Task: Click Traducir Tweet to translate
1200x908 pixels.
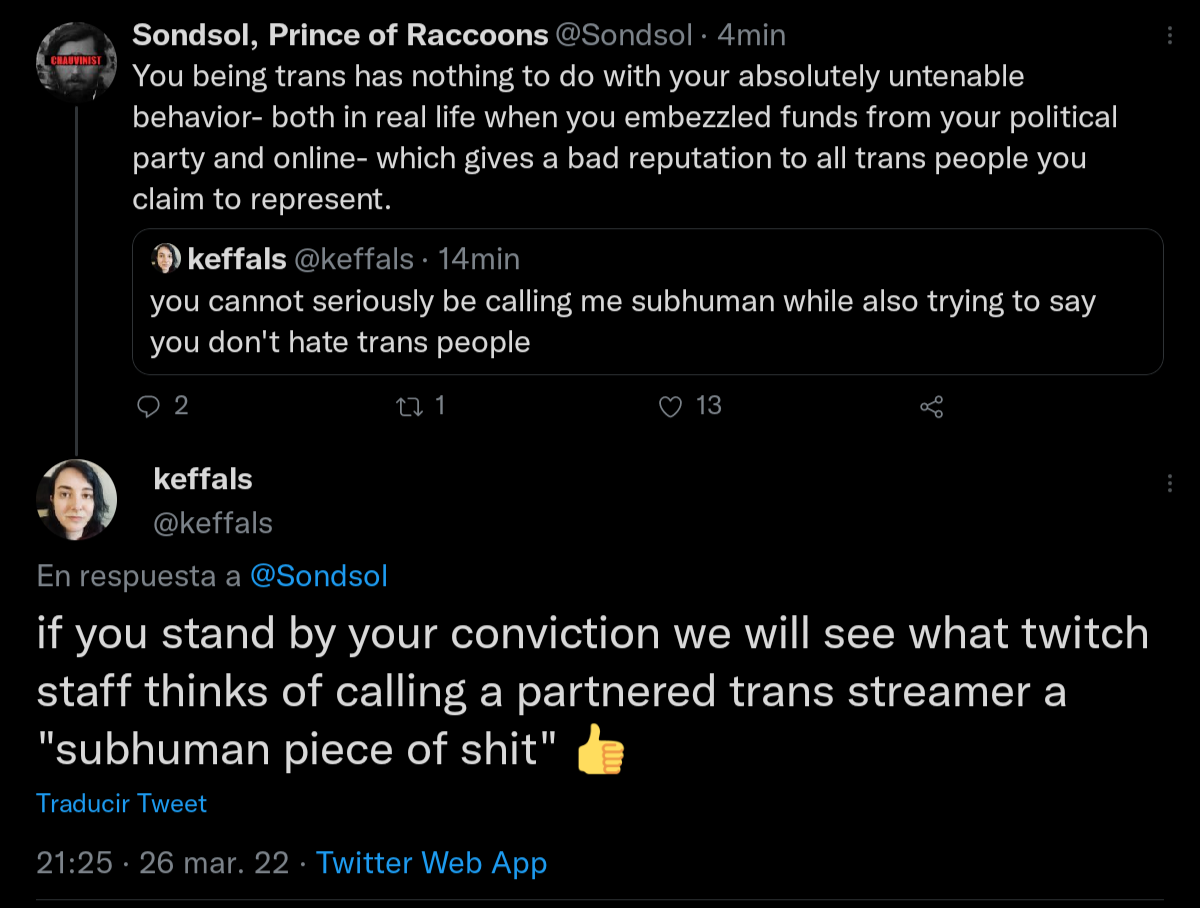Action: [121, 803]
